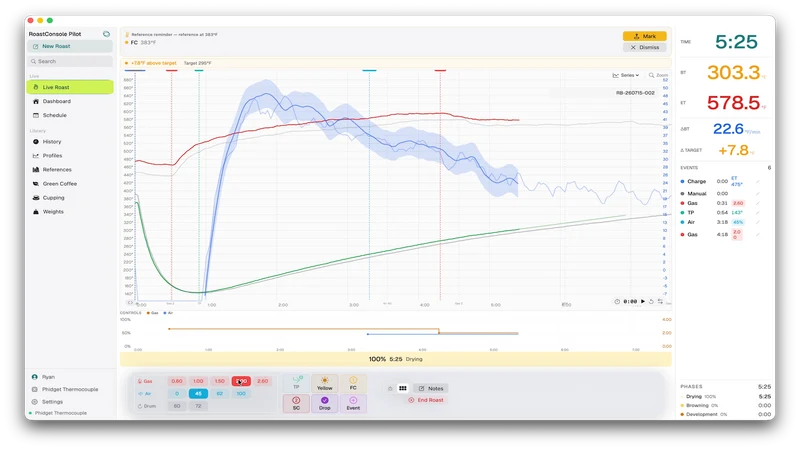The image size is (800, 450).
Task: Set Air level to 62
Action: [x=219, y=393]
